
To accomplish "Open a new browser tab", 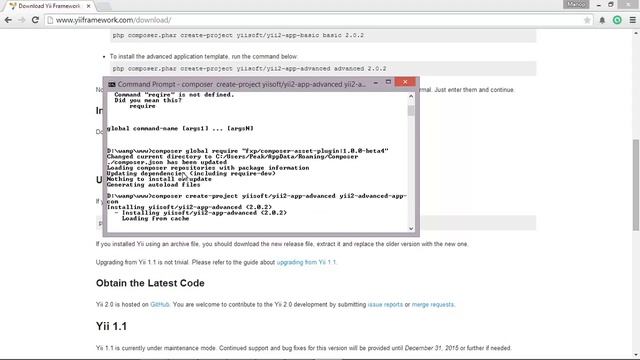I will (x=104, y=6).
